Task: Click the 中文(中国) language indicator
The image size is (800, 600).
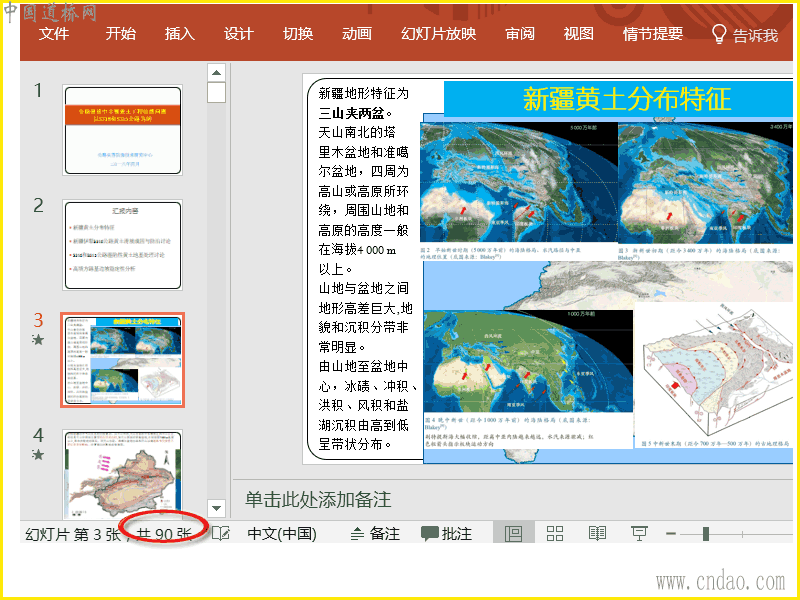Action: (282, 534)
